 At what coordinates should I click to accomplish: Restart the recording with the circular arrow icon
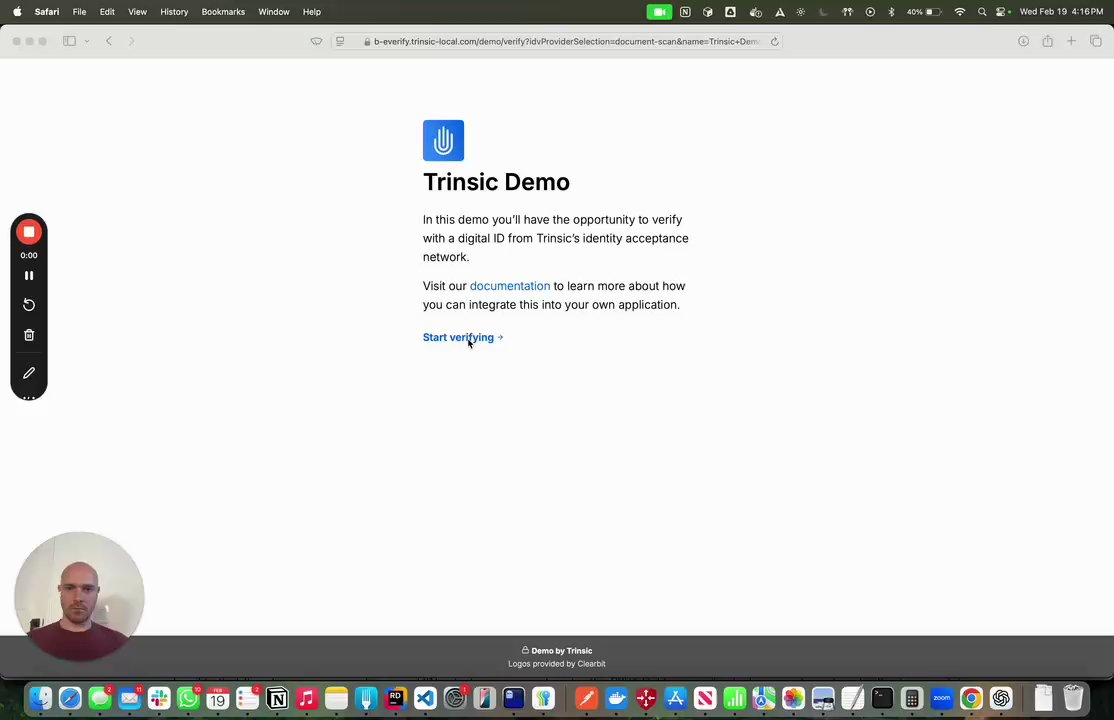tap(29, 305)
